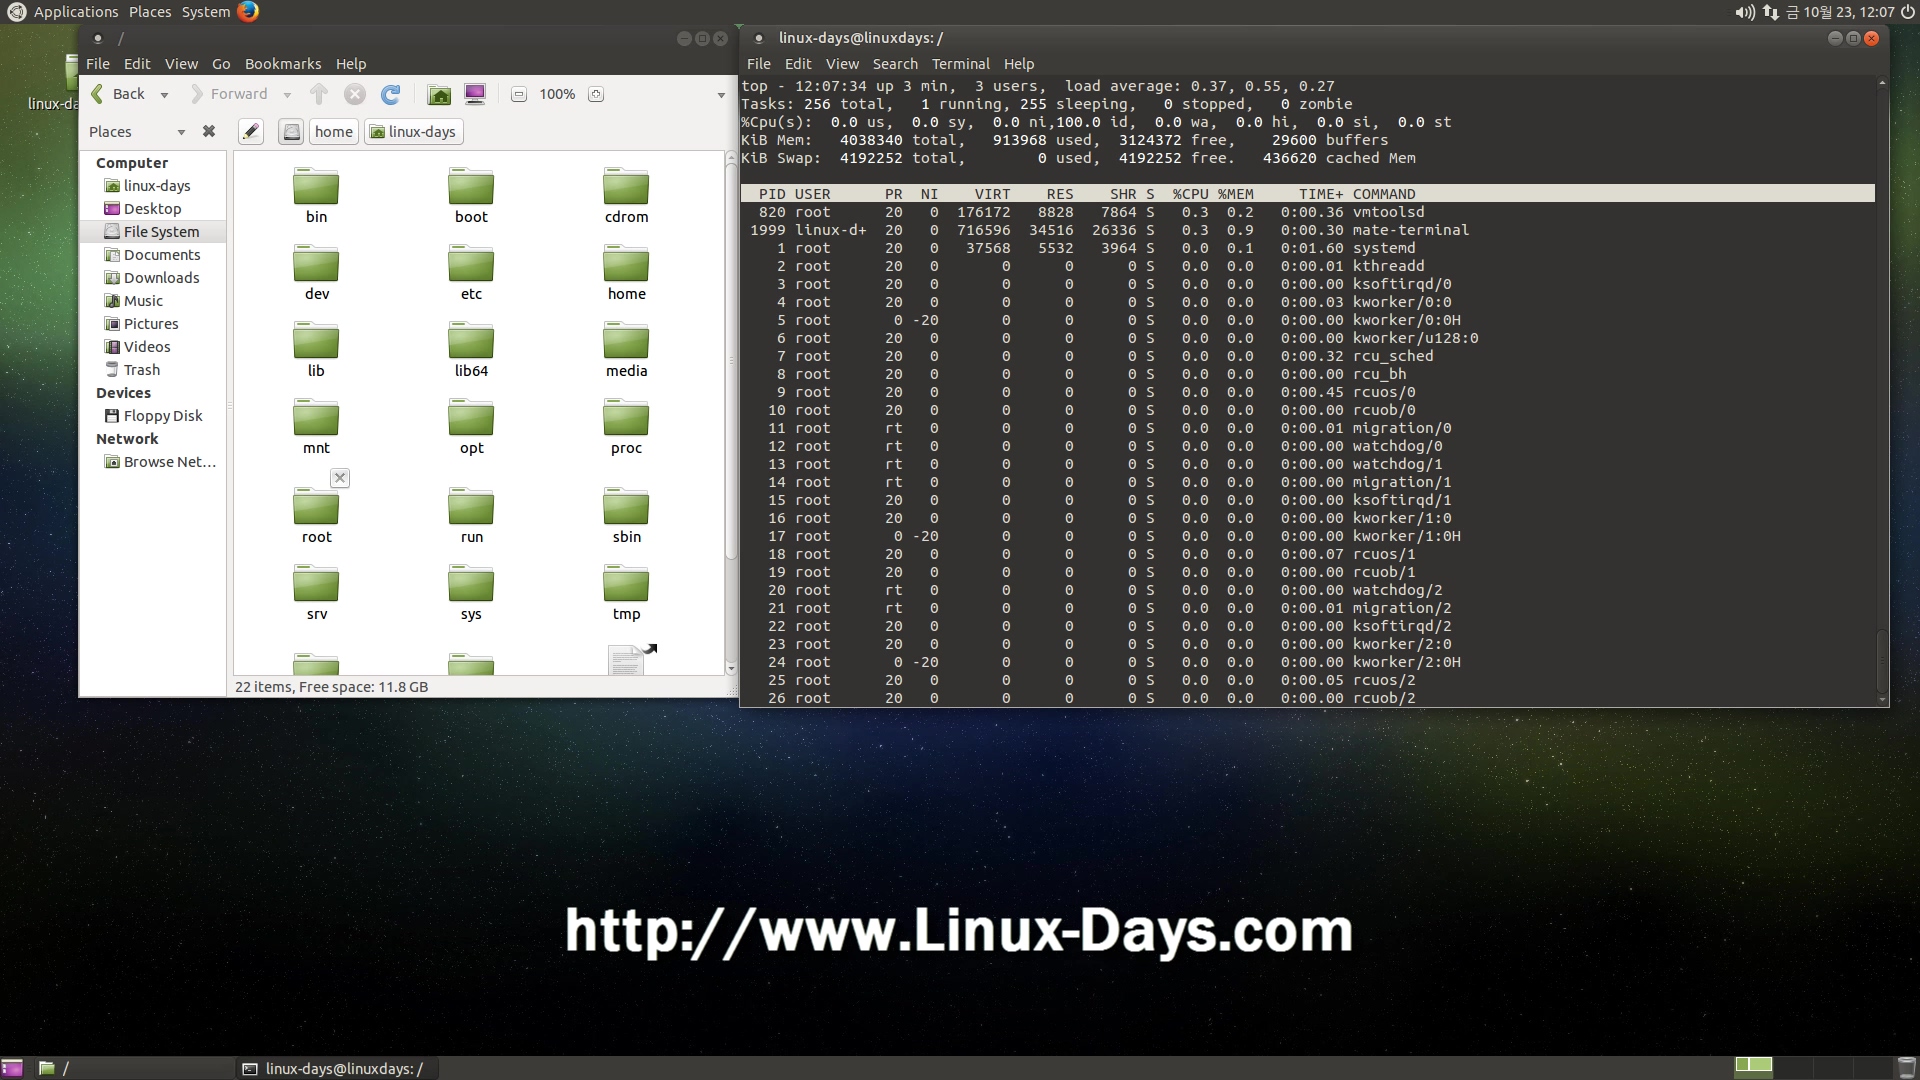Screen dimensions: 1920x1080
Task: Switch to linux-days@linuxdays terminal taskbar button
Action: [335, 1068]
